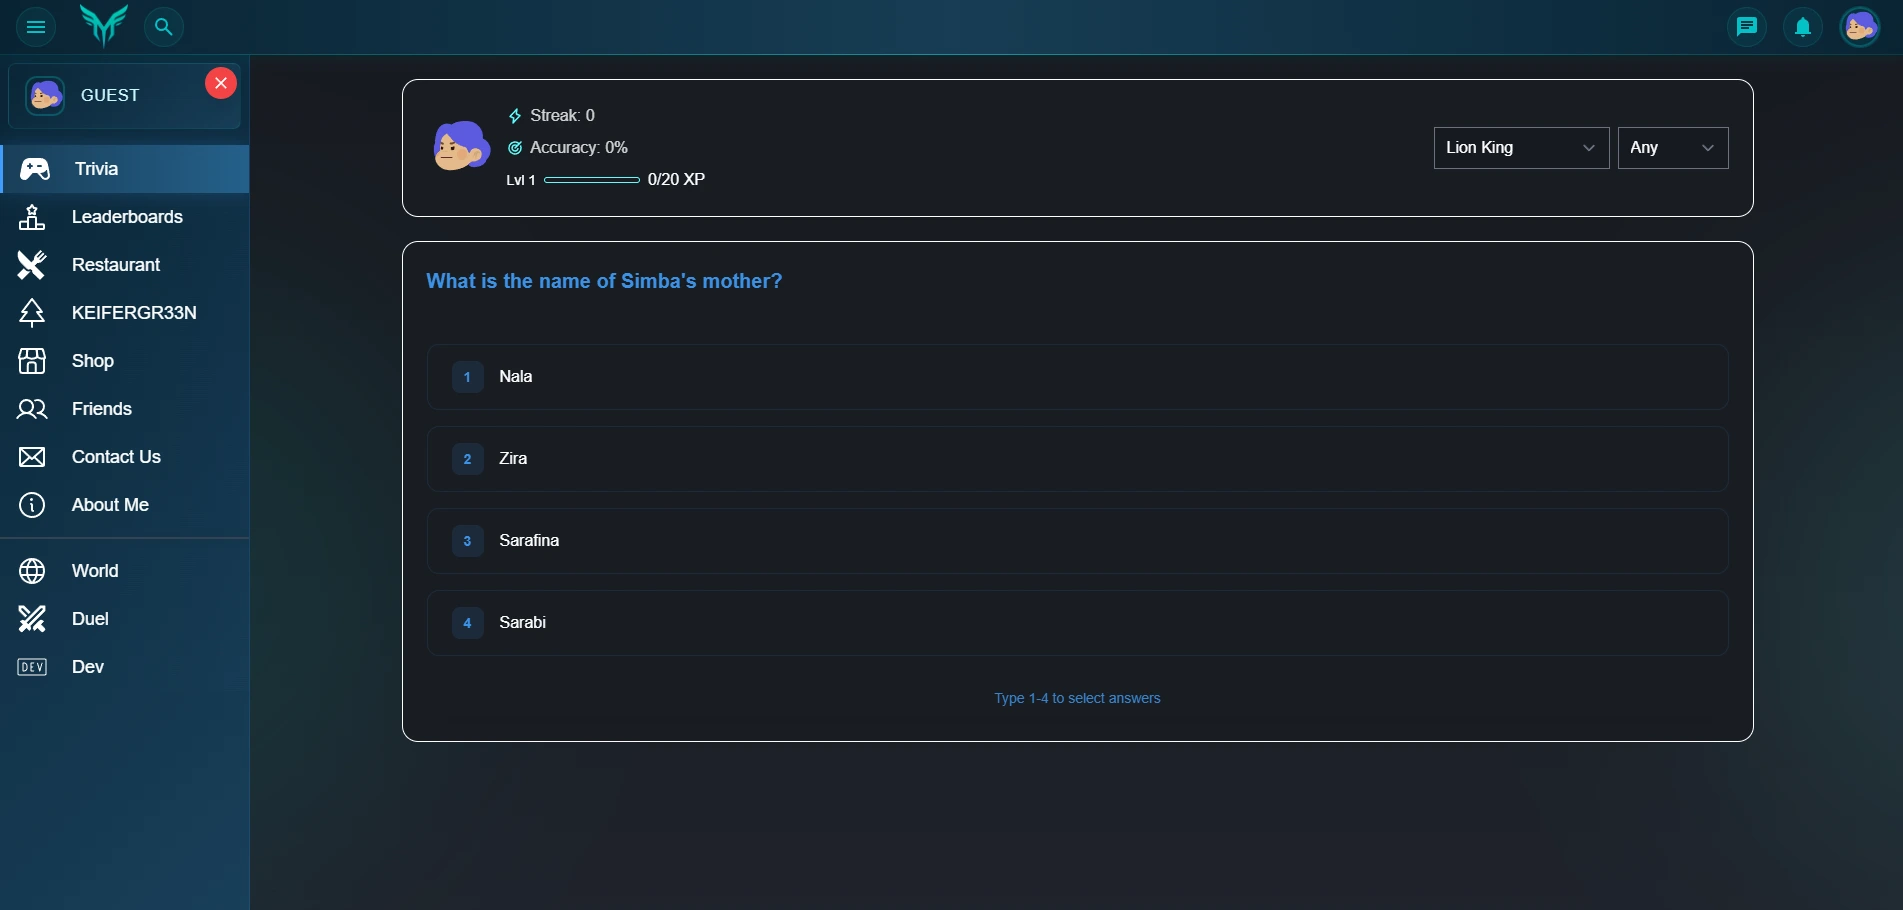Open World section
This screenshot has width=1903, height=910.
[125, 571]
